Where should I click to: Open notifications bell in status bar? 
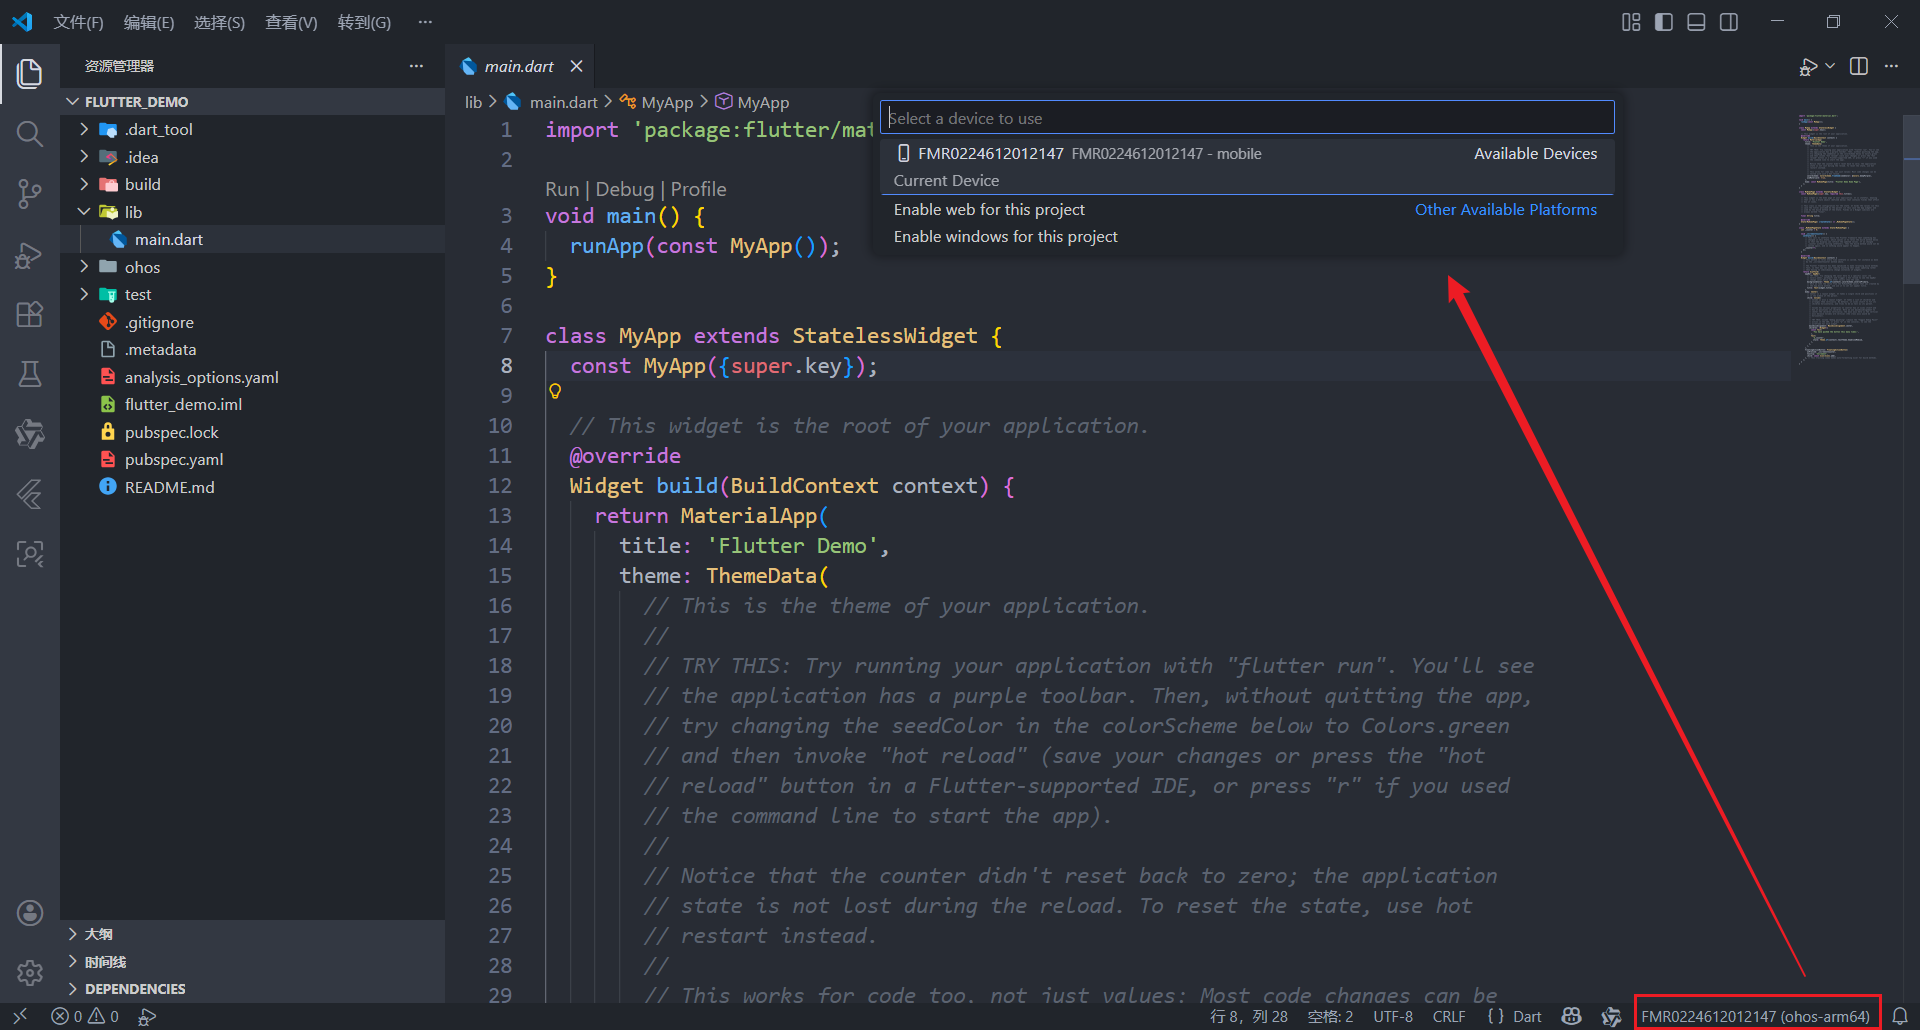tap(1900, 1016)
